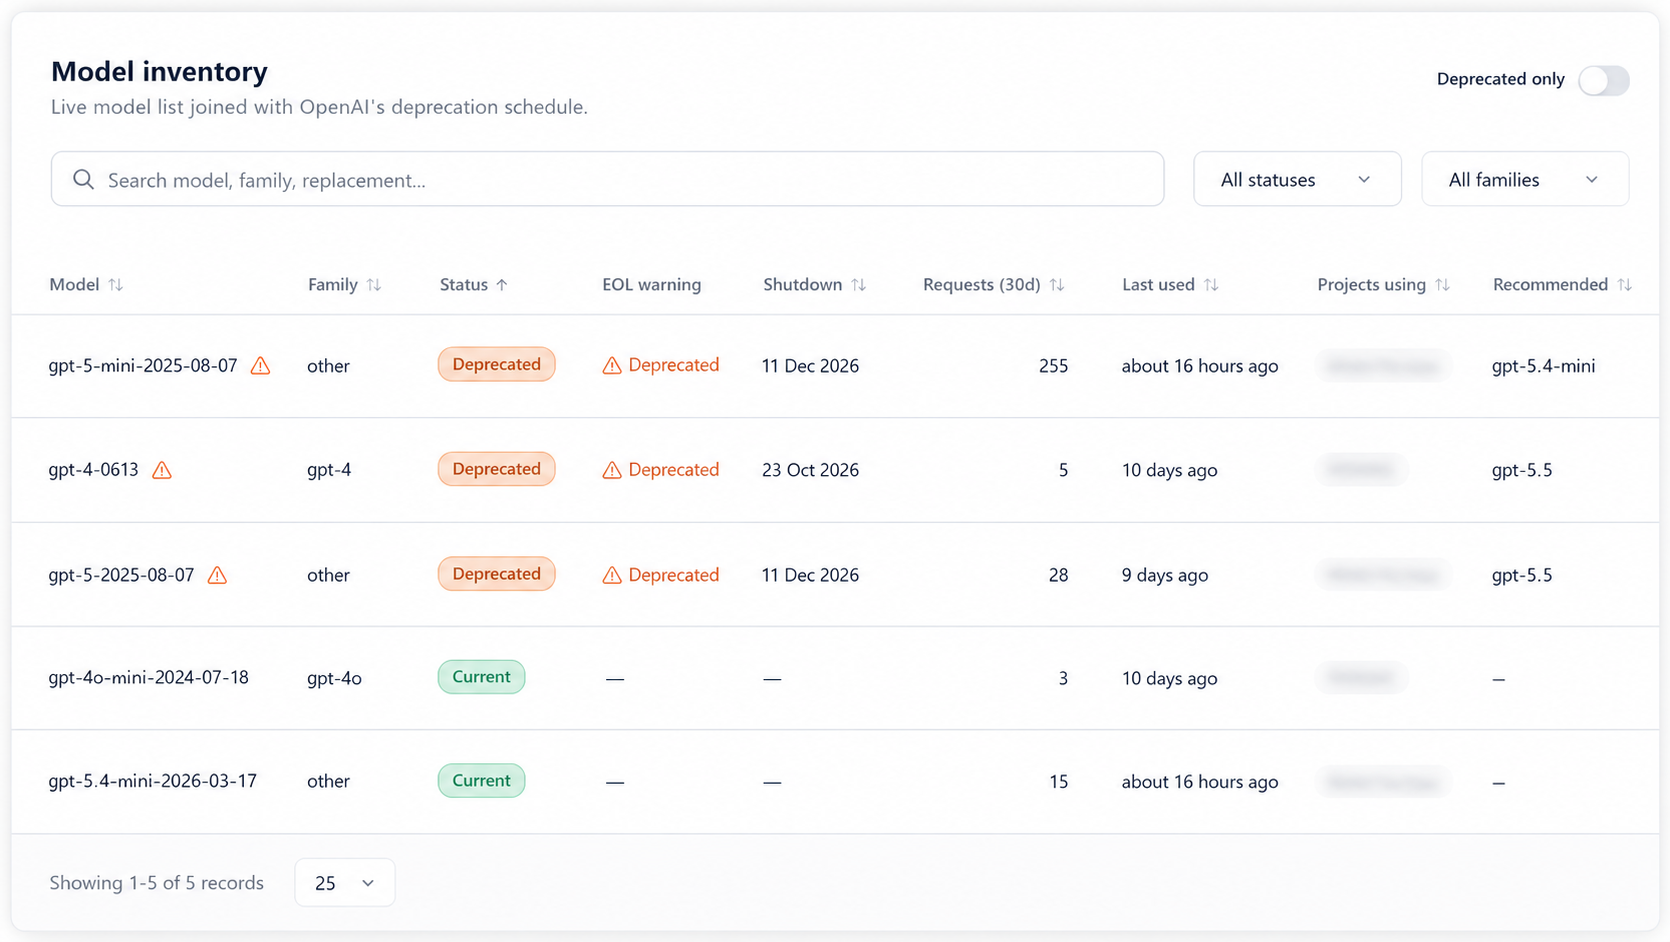This screenshot has width=1670, height=942.
Task: Click family cell gpt-4o
Action: [x=334, y=678]
